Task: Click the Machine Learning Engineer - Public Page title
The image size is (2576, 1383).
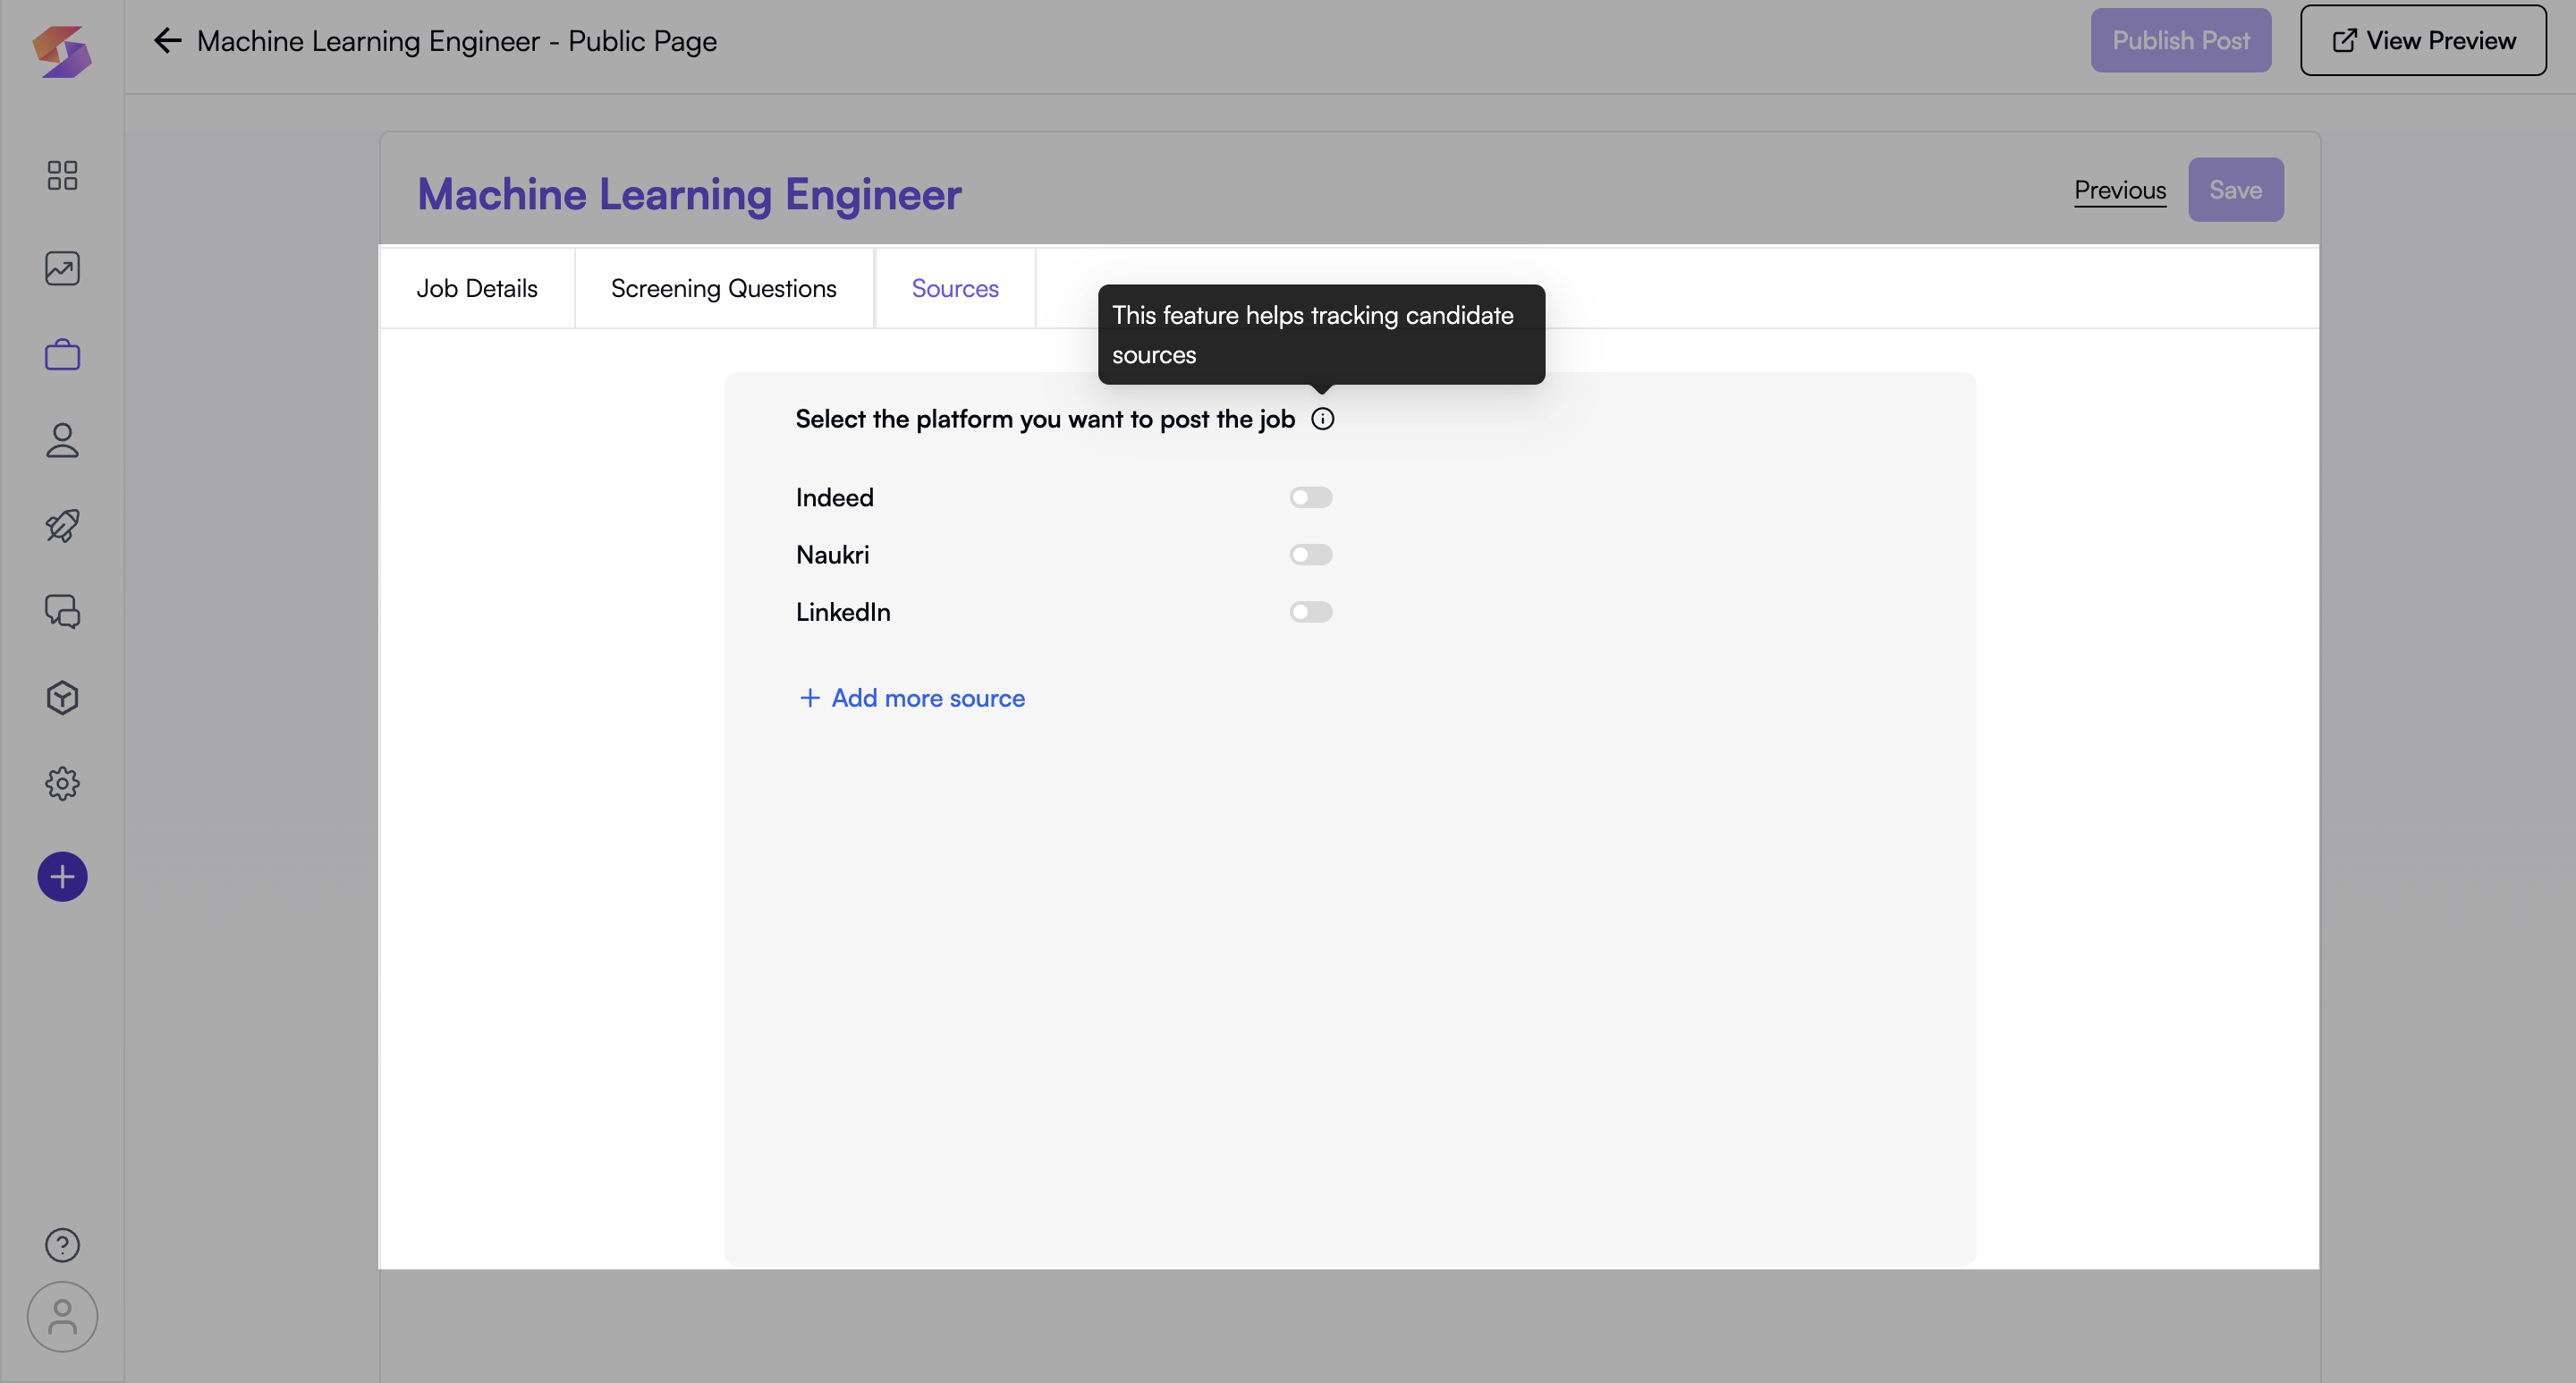Action: [457, 41]
